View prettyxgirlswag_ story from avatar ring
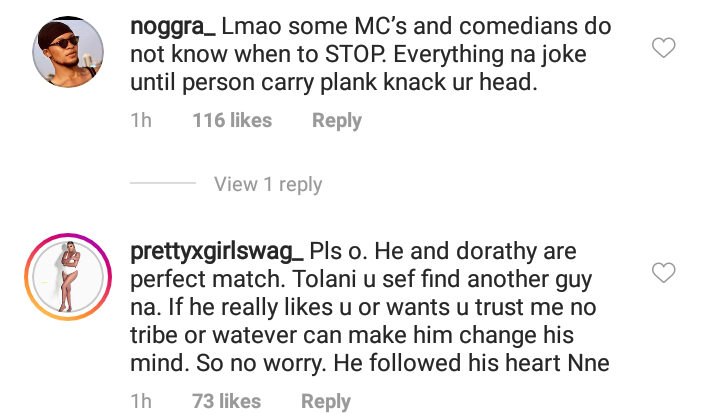Screen dimensions: 720x414 click(68, 277)
